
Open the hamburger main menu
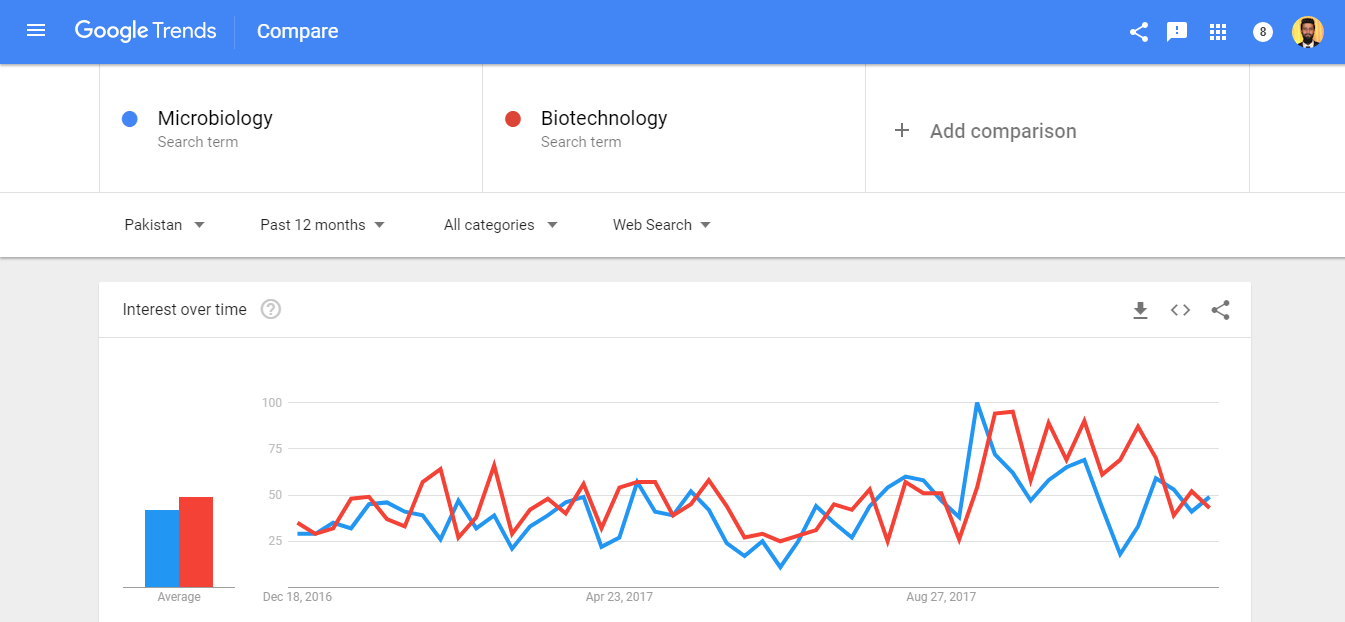point(36,31)
